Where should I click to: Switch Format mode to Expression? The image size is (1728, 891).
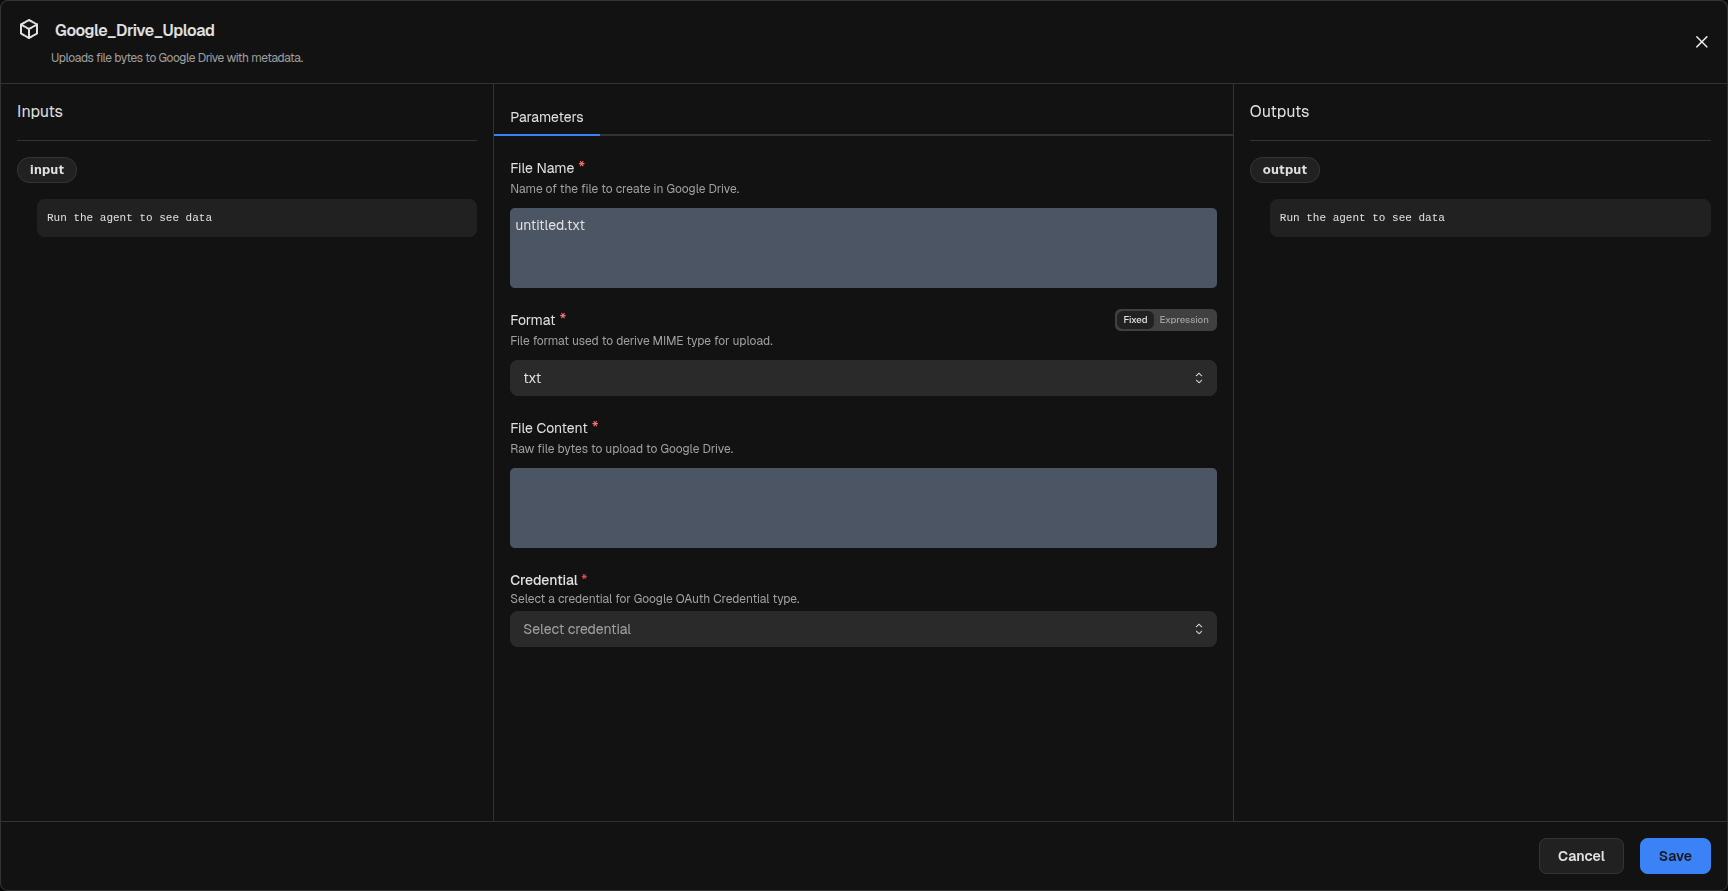pos(1184,320)
